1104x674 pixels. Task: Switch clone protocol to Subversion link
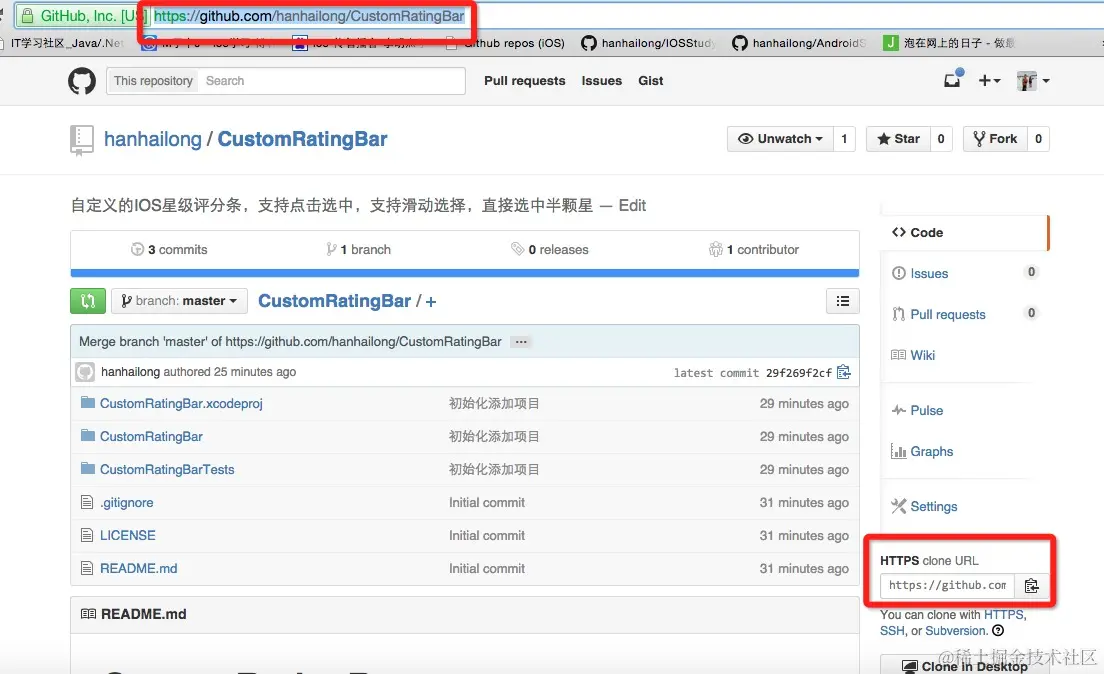[956, 631]
